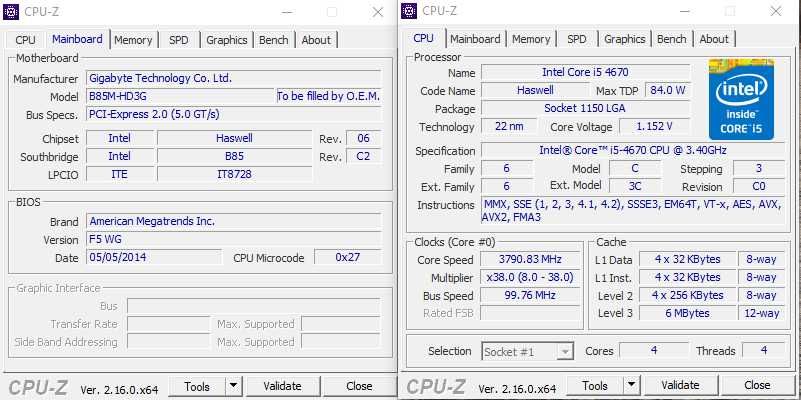Switch to Memory tab in left window
The width and height of the screenshot is (801, 400).
[x=133, y=40]
